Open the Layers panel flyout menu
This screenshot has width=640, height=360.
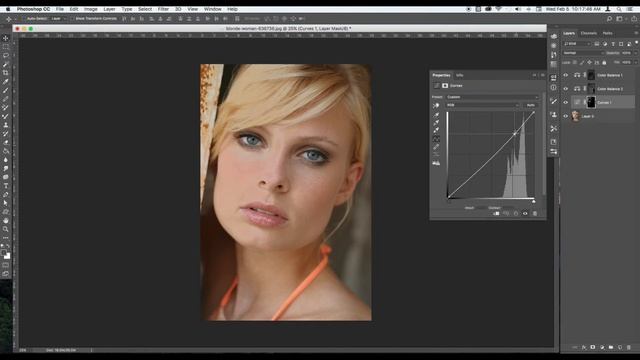[x=636, y=33]
